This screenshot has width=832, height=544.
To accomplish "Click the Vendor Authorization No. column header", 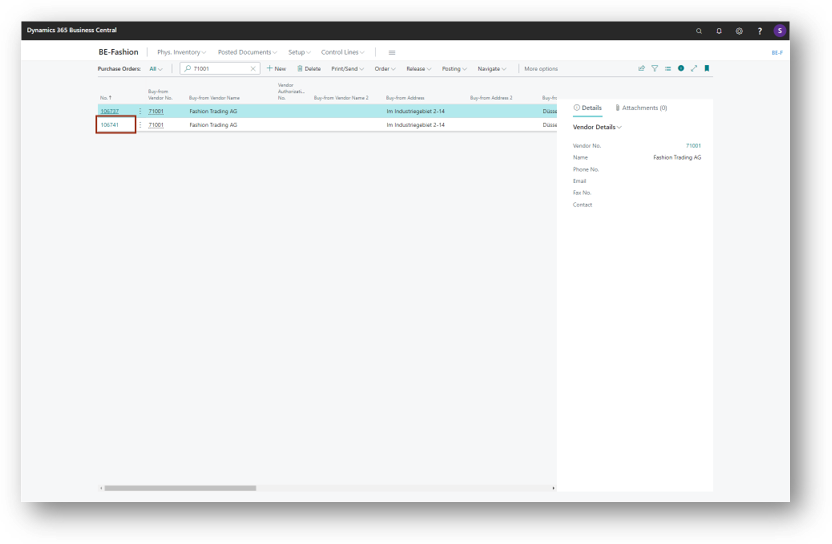I will [x=291, y=91].
